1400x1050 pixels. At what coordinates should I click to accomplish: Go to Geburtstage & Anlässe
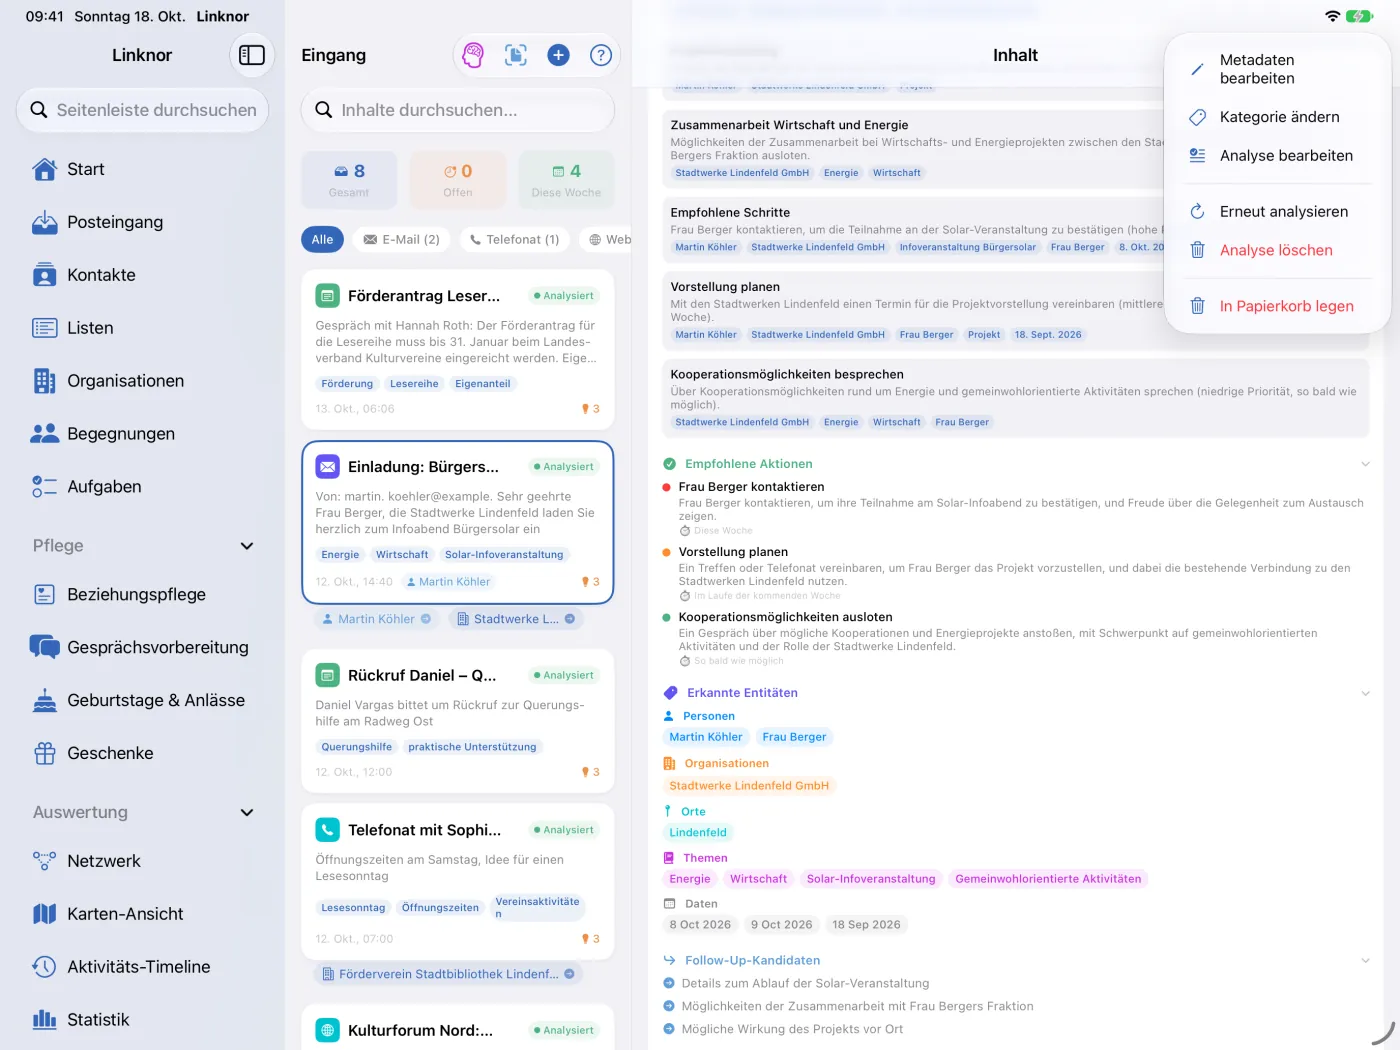point(142,700)
